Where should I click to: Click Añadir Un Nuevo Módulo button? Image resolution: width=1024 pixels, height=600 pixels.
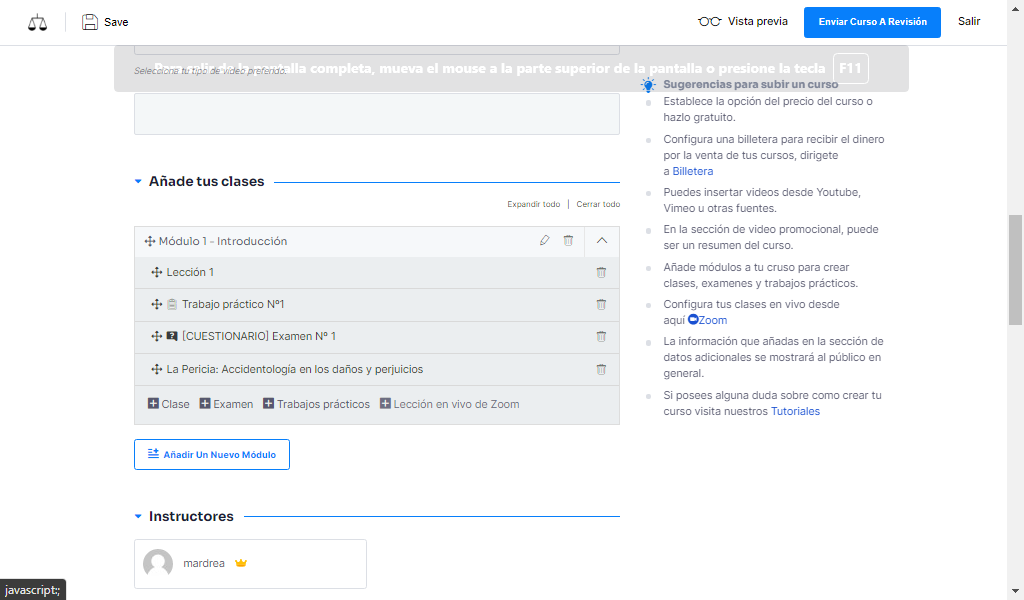212,454
